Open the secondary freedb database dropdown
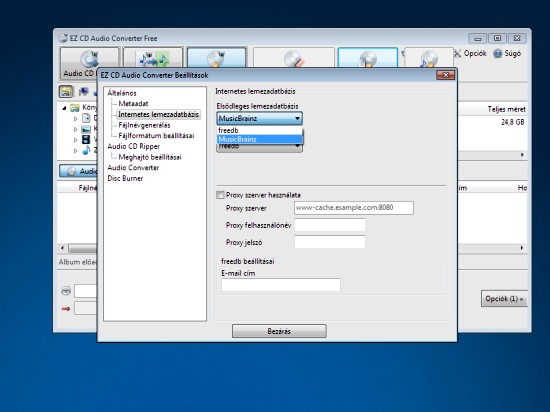 click(260, 147)
